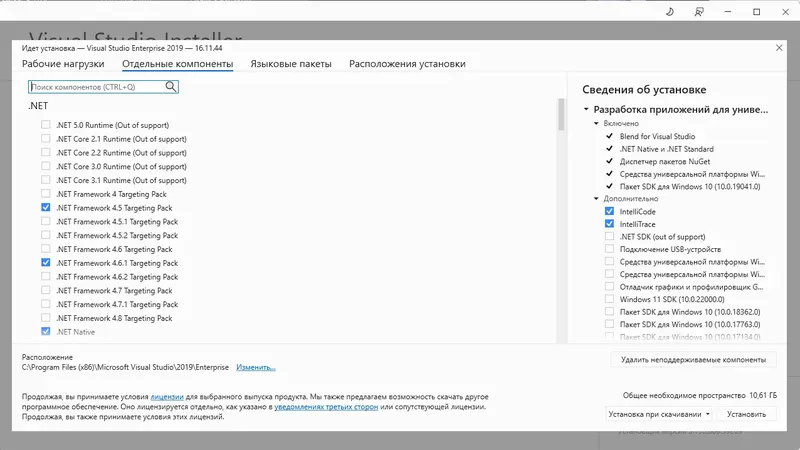This screenshot has width=800, height=450.
Task: Tick .NET Core 2.2 Runtime checkbox
Action: tap(46, 152)
